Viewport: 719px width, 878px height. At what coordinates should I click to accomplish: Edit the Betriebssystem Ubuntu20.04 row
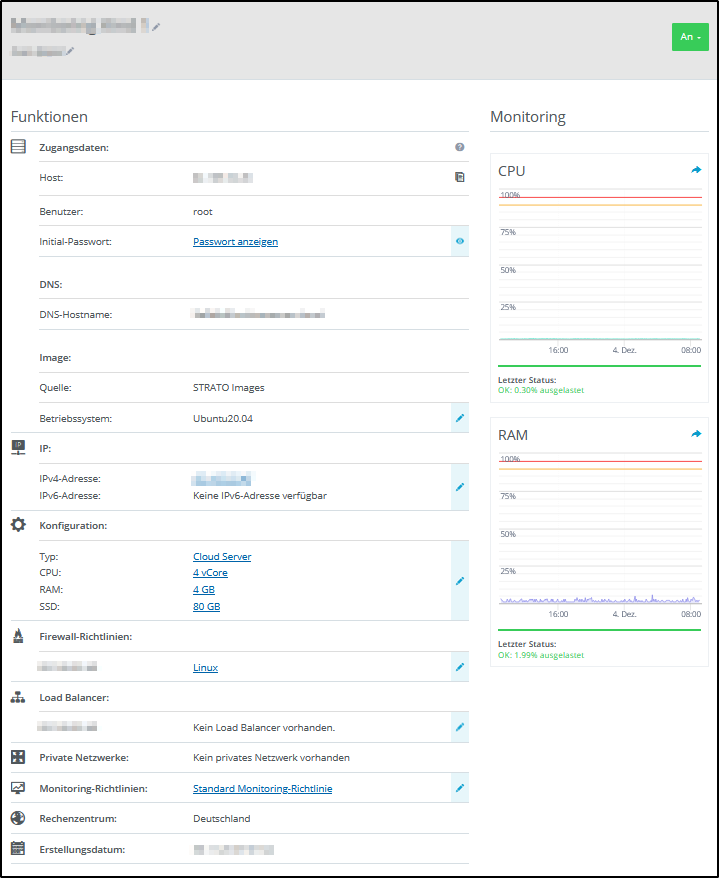pos(460,418)
